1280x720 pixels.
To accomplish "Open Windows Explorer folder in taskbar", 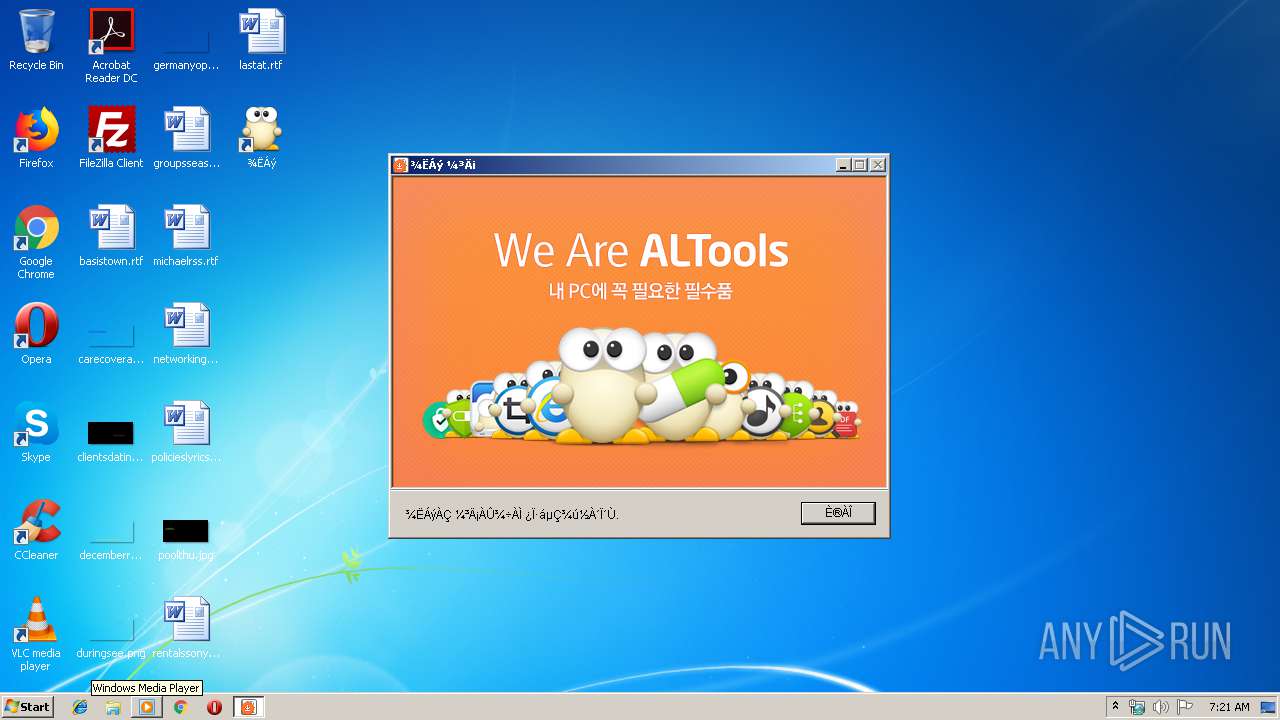I will coord(113,707).
